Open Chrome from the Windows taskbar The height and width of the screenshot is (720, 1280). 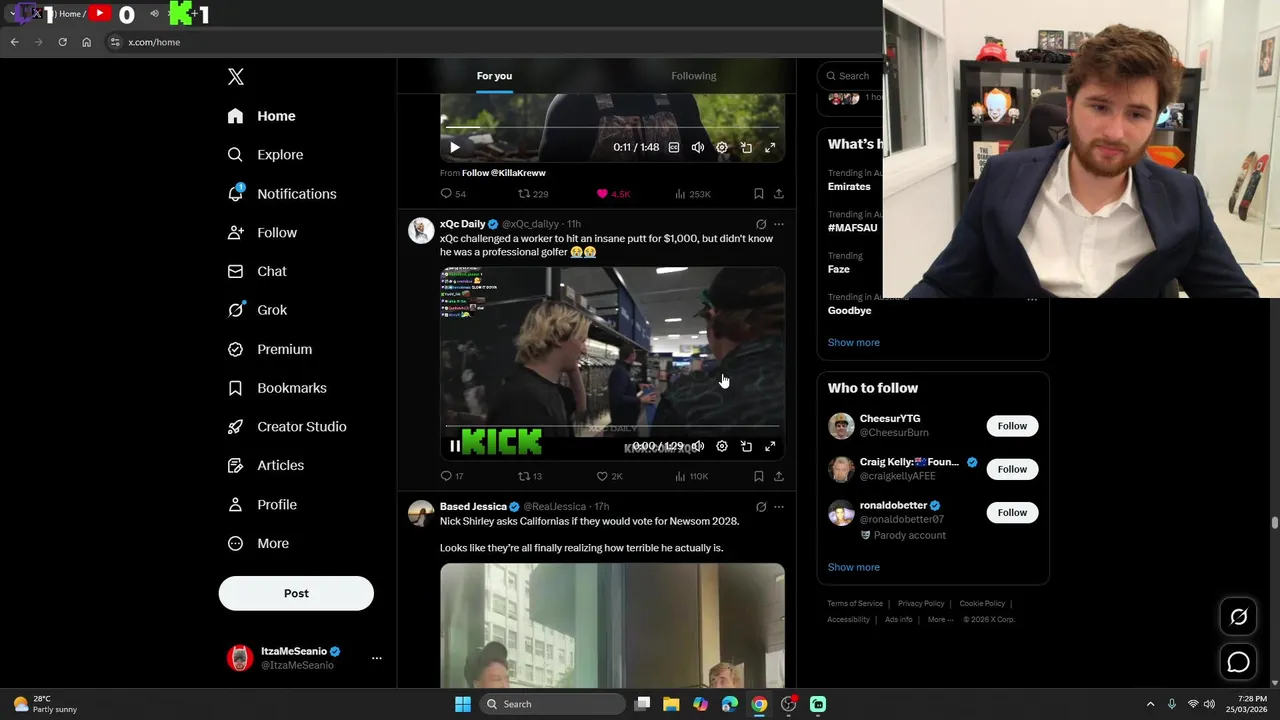click(x=759, y=704)
